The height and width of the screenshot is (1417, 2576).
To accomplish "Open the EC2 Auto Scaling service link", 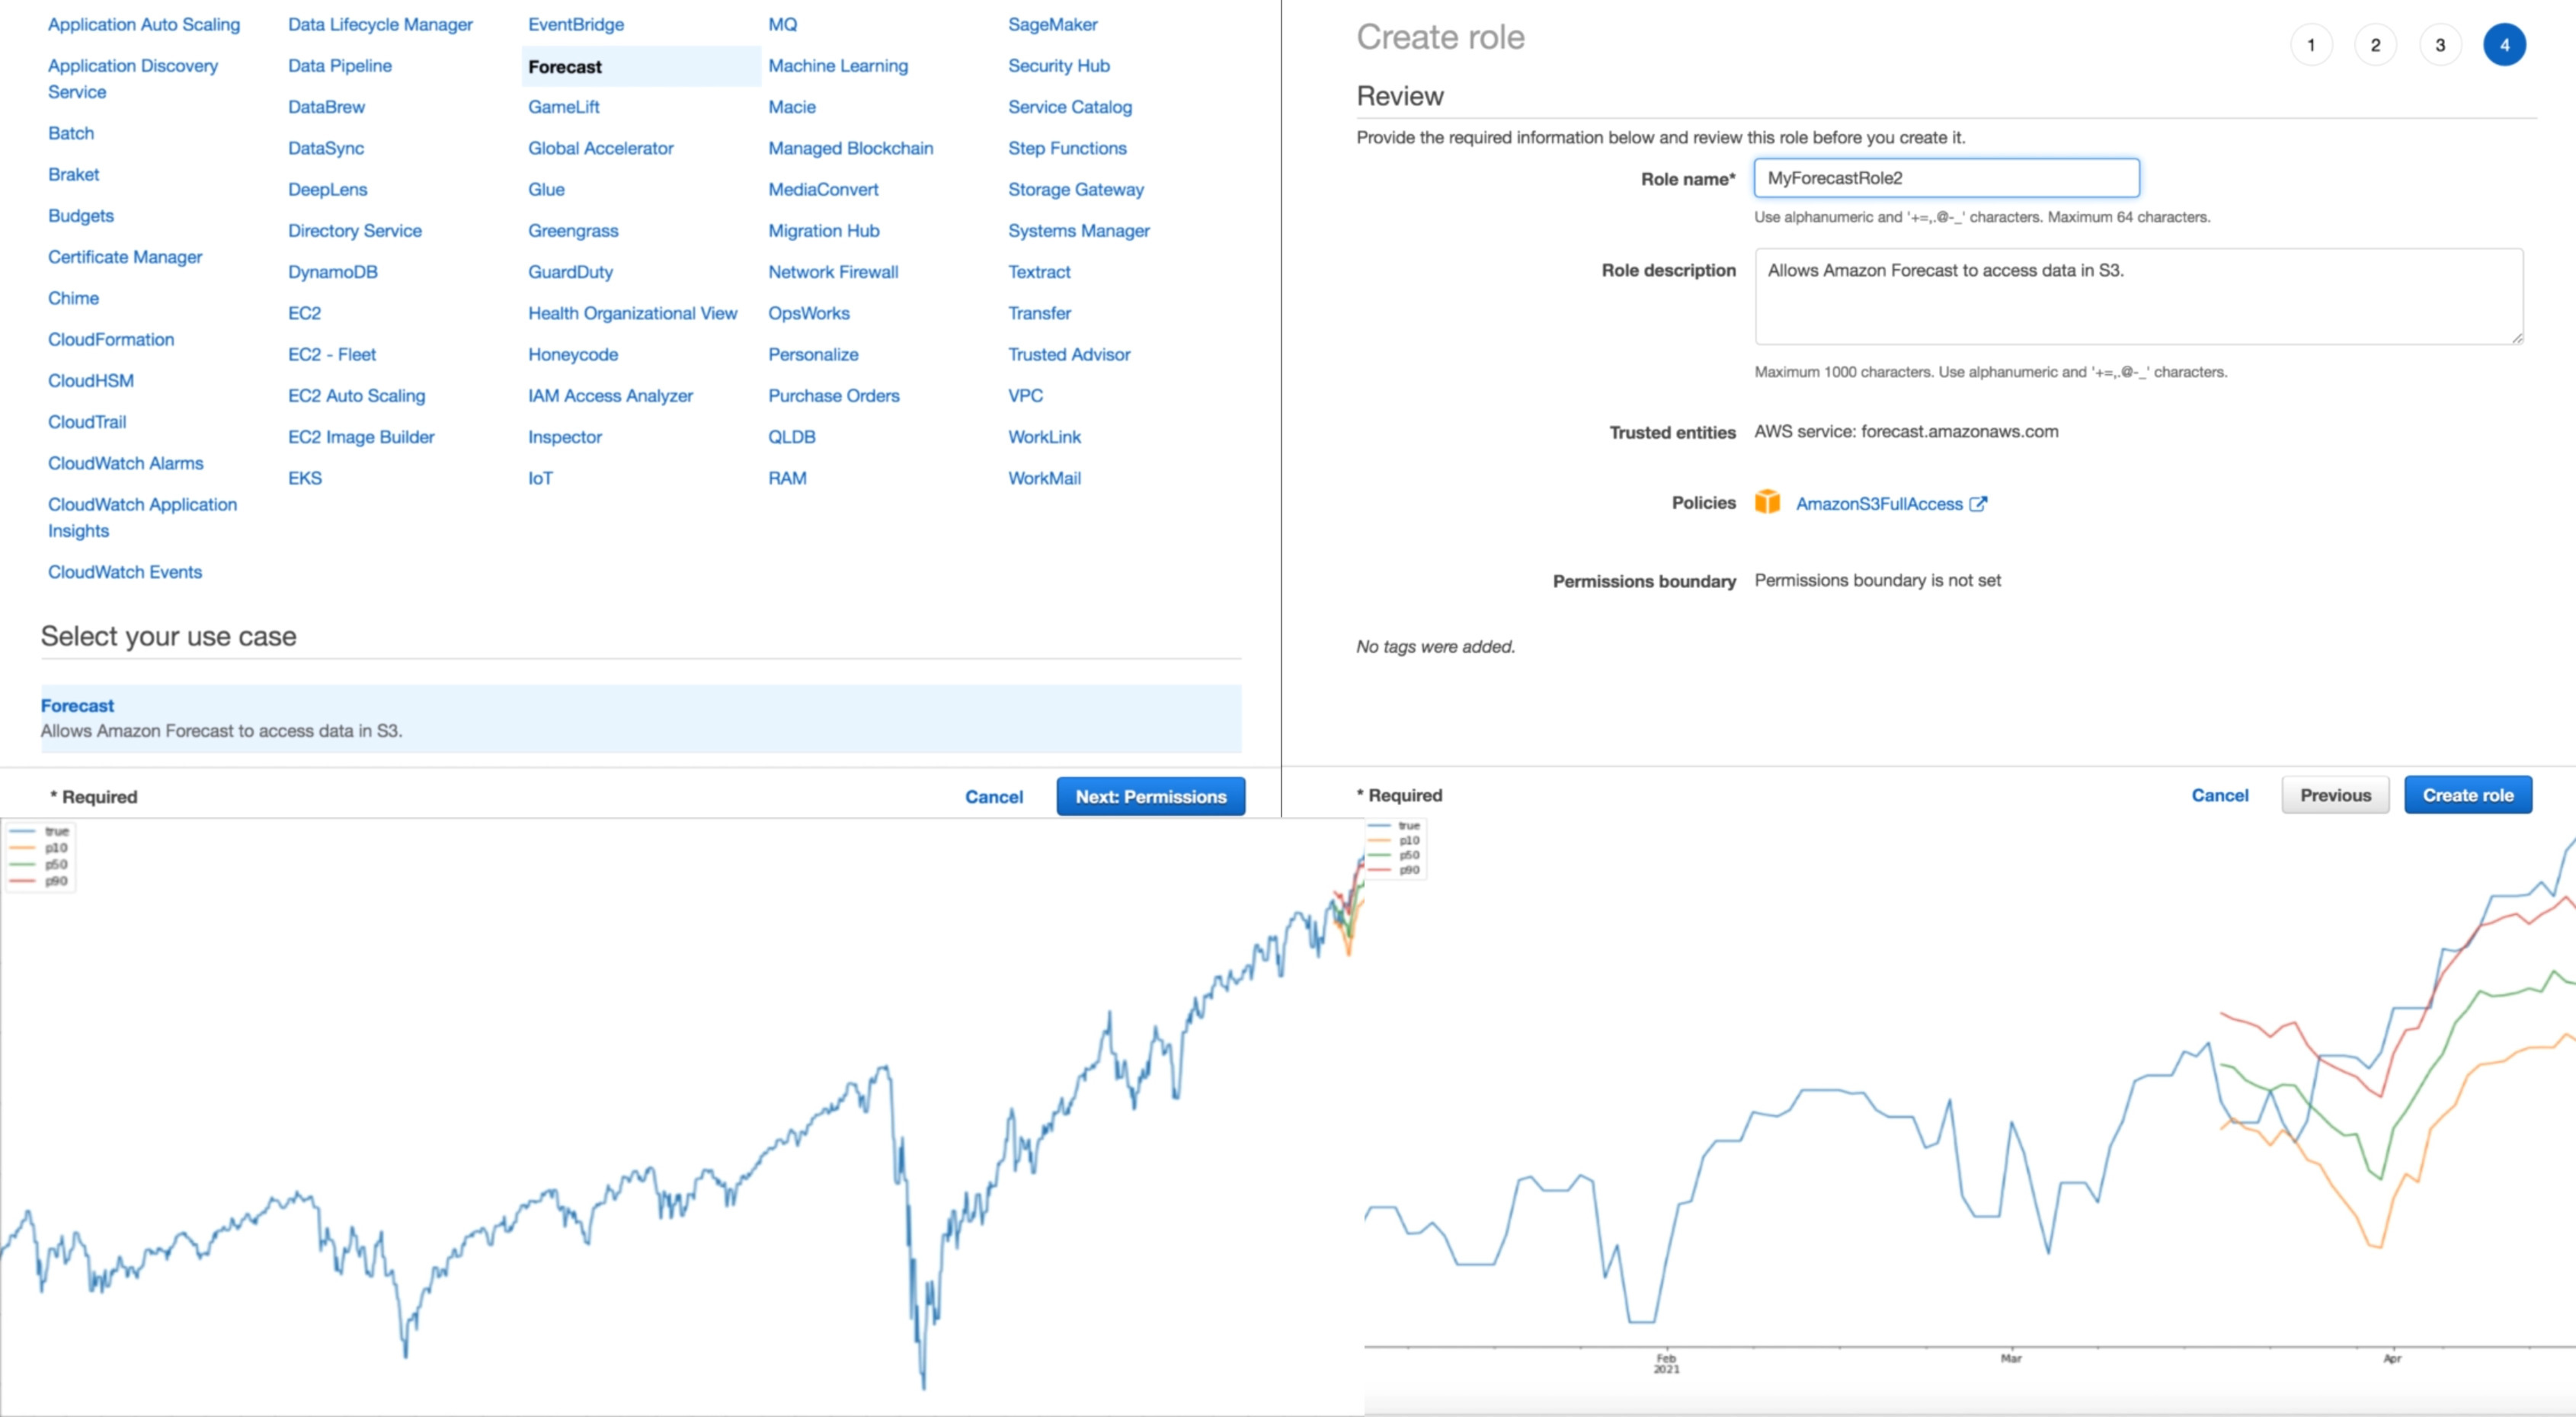I will (x=356, y=395).
